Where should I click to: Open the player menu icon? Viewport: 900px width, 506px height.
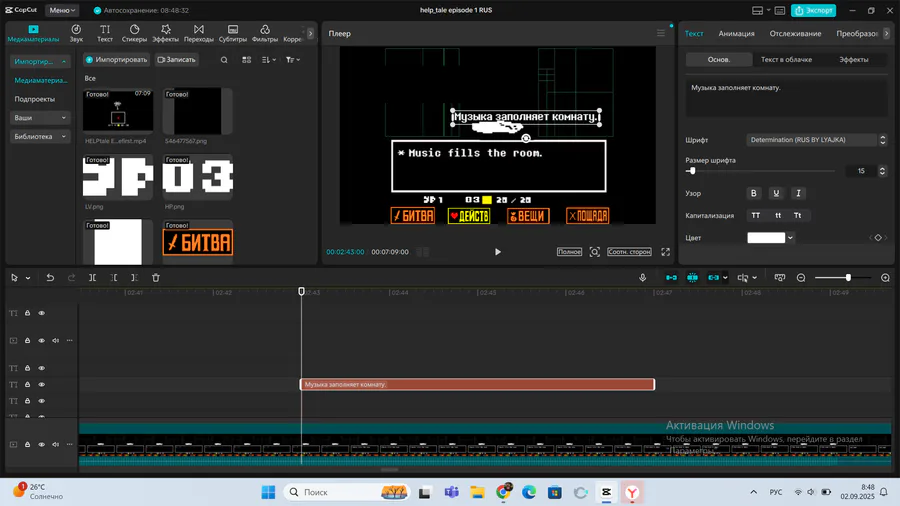[661, 33]
